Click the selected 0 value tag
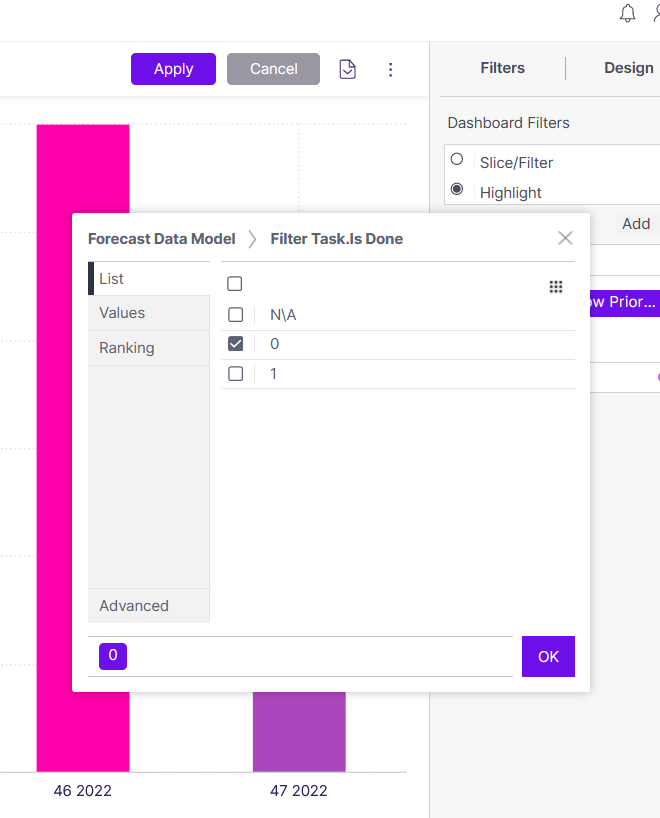Image resolution: width=660 pixels, height=818 pixels. point(113,656)
